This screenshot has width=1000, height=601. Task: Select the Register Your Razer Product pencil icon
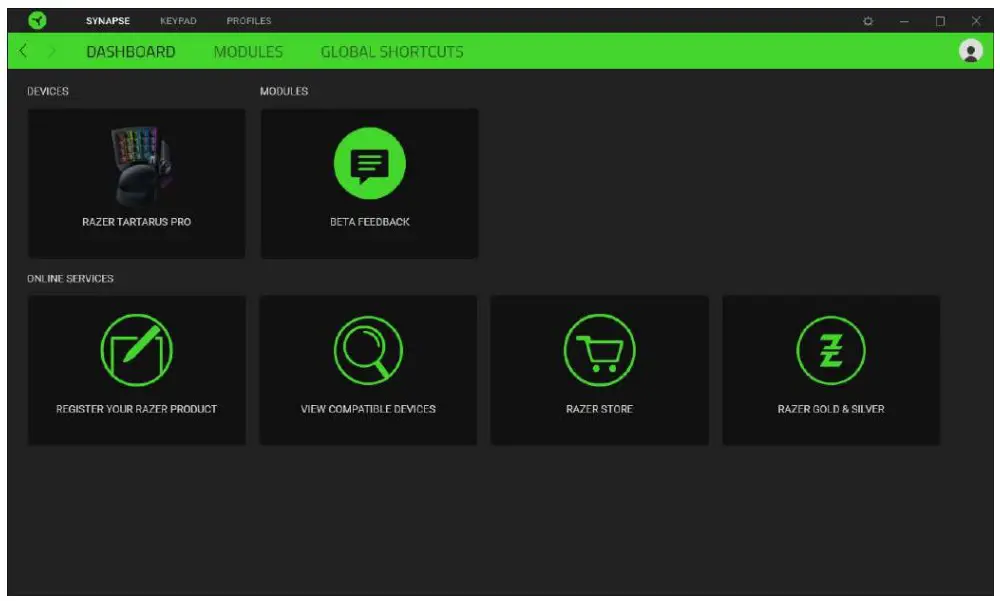coord(137,350)
